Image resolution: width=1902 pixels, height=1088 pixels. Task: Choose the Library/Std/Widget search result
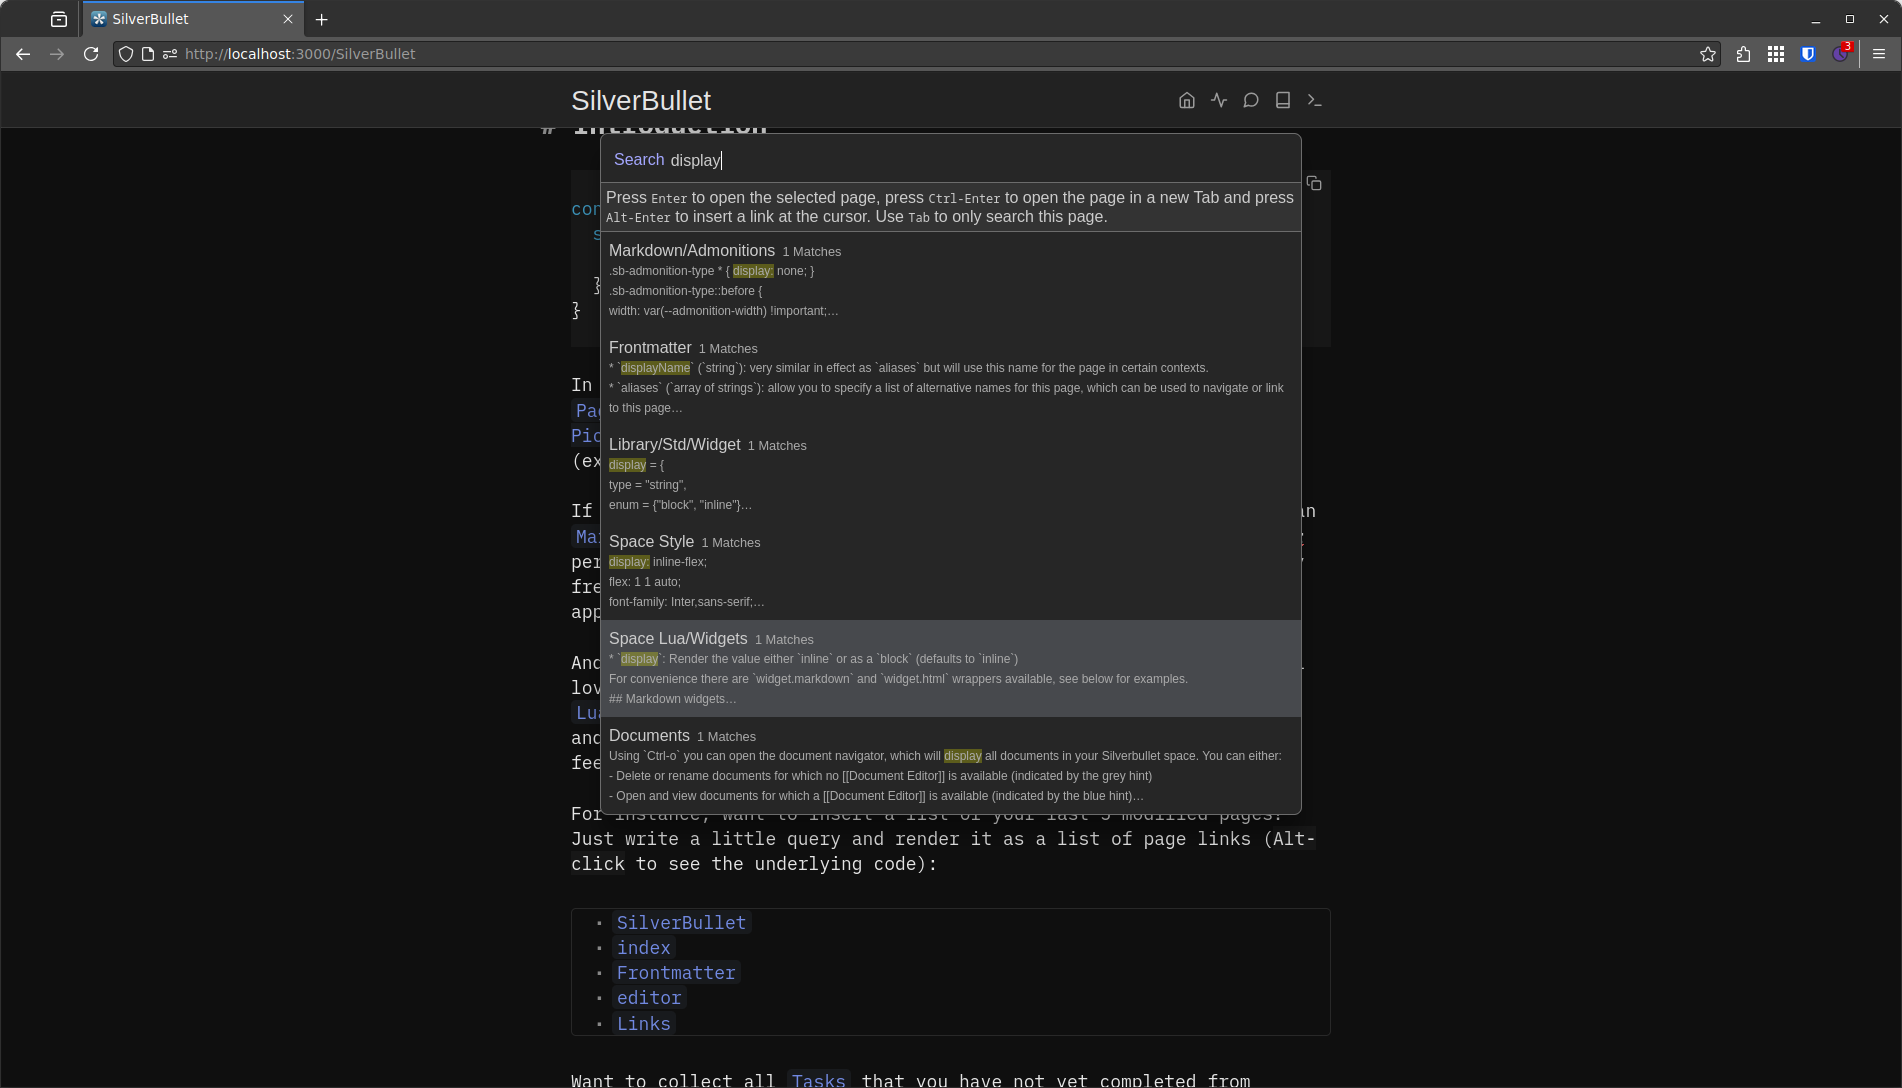tap(674, 445)
